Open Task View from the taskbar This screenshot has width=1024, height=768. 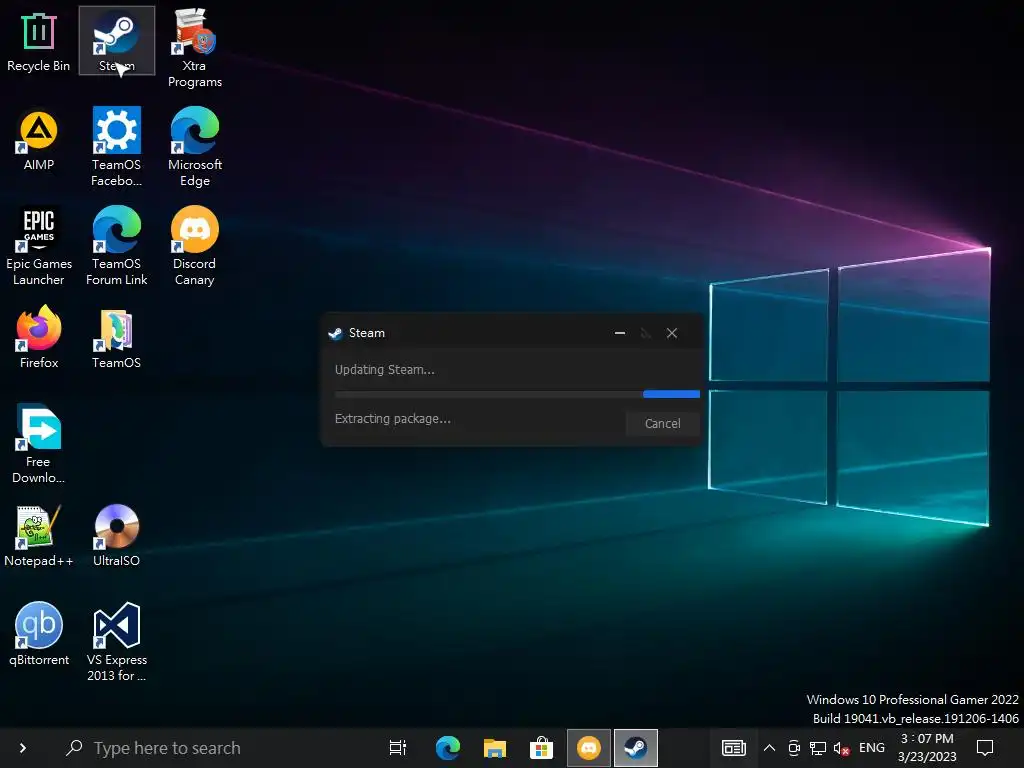[x=398, y=748]
